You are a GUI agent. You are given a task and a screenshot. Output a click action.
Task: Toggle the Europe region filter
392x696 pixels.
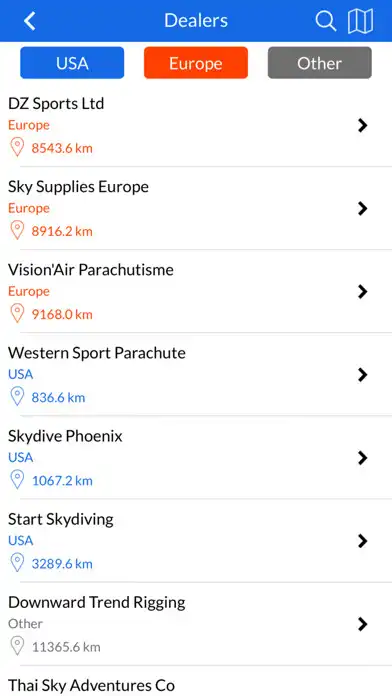coord(196,63)
